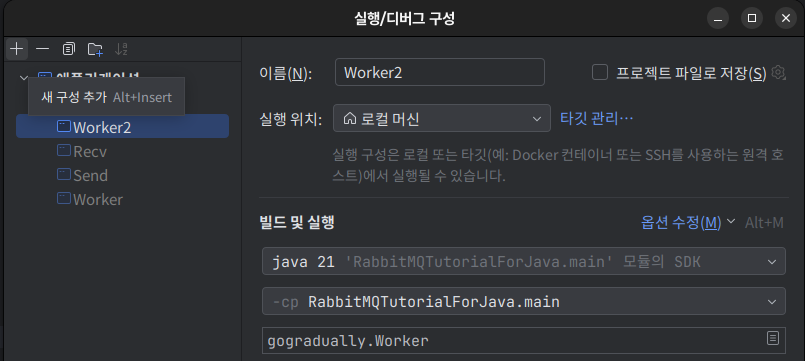Remove configuration with the minus icon
The image size is (805, 361).
[43, 49]
